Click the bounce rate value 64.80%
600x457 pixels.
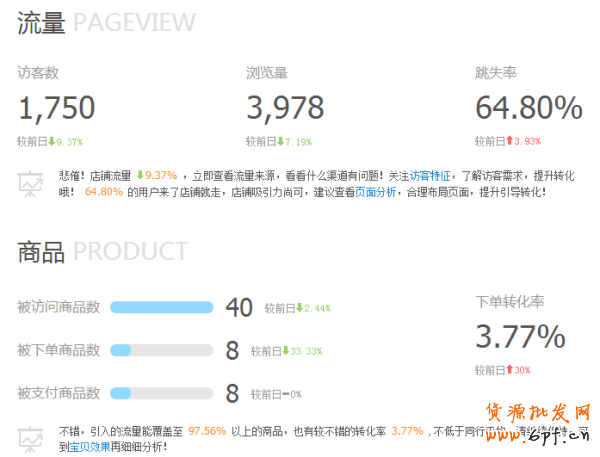(x=528, y=107)
